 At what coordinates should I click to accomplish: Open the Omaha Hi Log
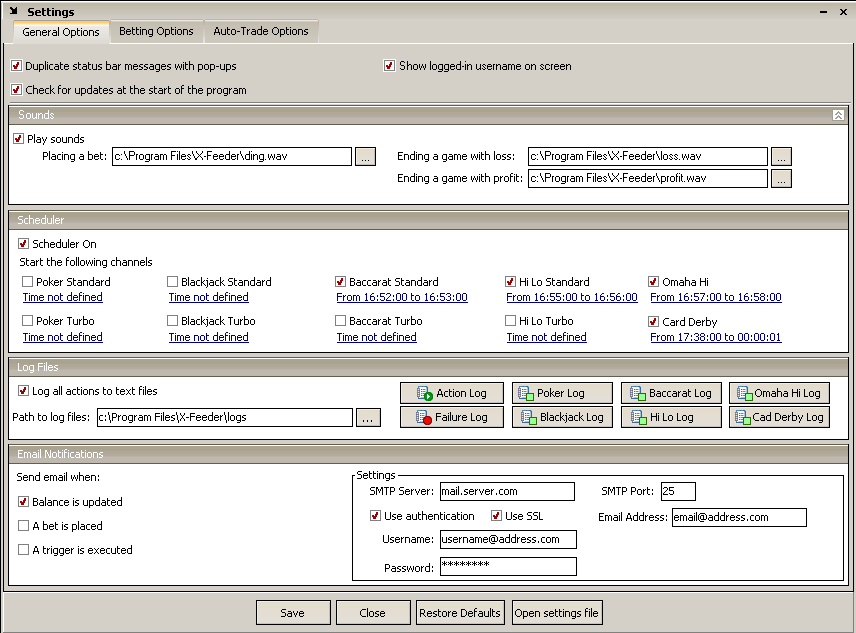(x=779, y=393)
